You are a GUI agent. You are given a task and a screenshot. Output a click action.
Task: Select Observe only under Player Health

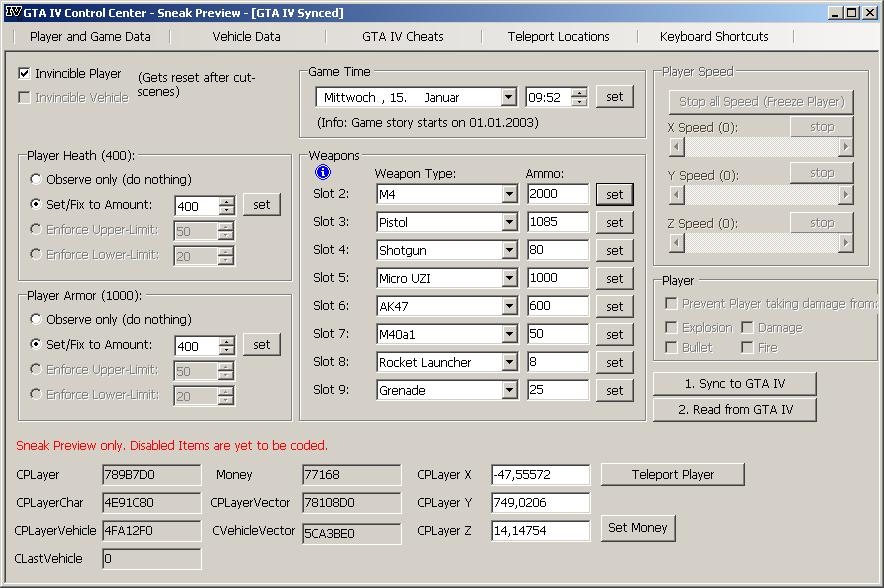[x=36, y=179]
